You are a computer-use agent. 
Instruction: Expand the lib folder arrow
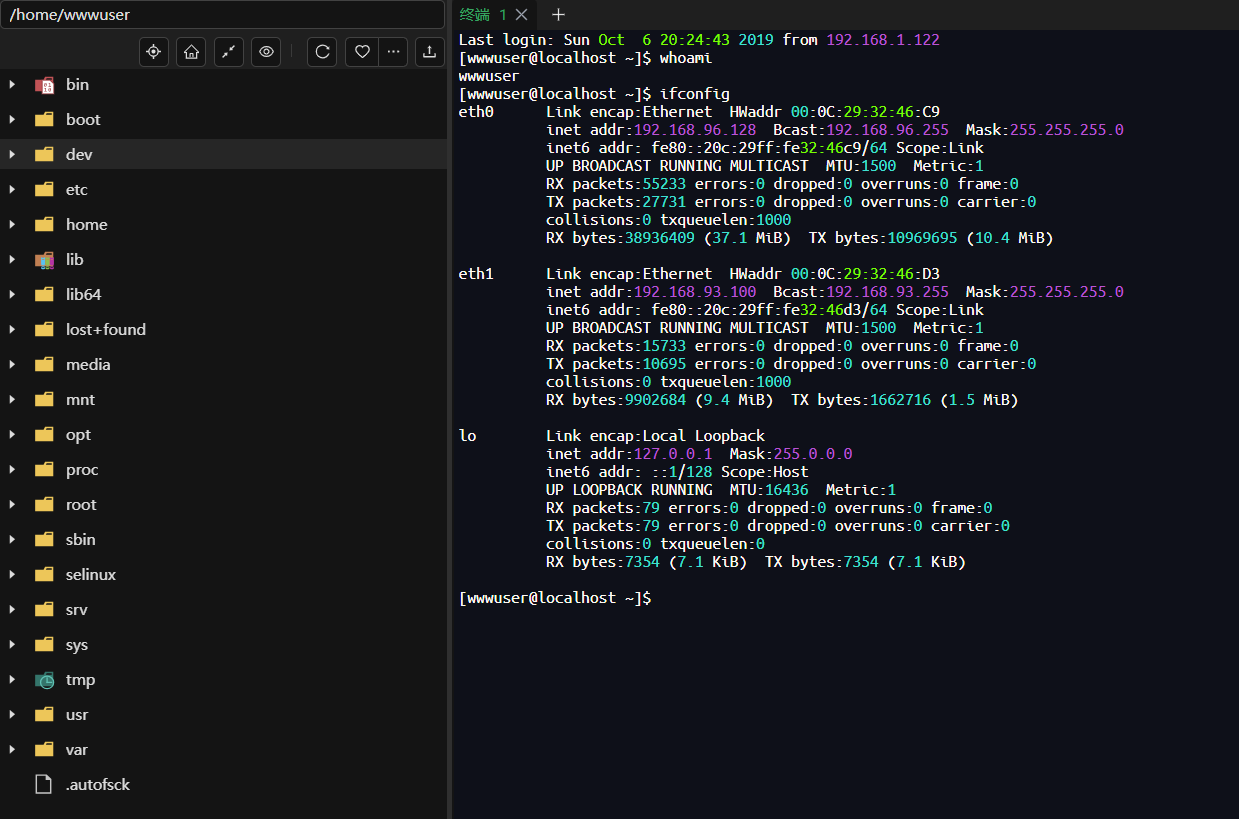pos(12,259)
